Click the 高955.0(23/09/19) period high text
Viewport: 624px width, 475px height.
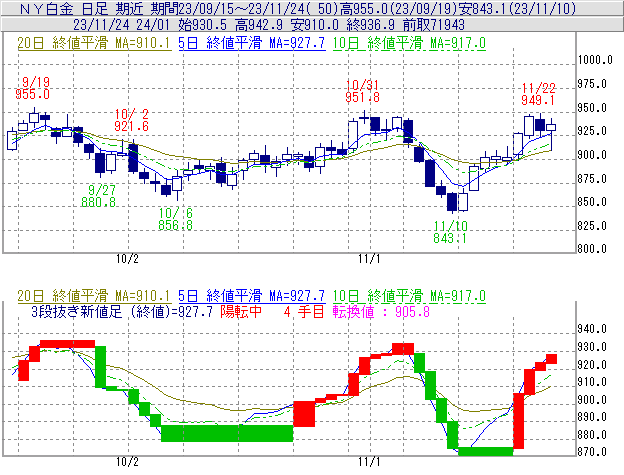(398, 8)
